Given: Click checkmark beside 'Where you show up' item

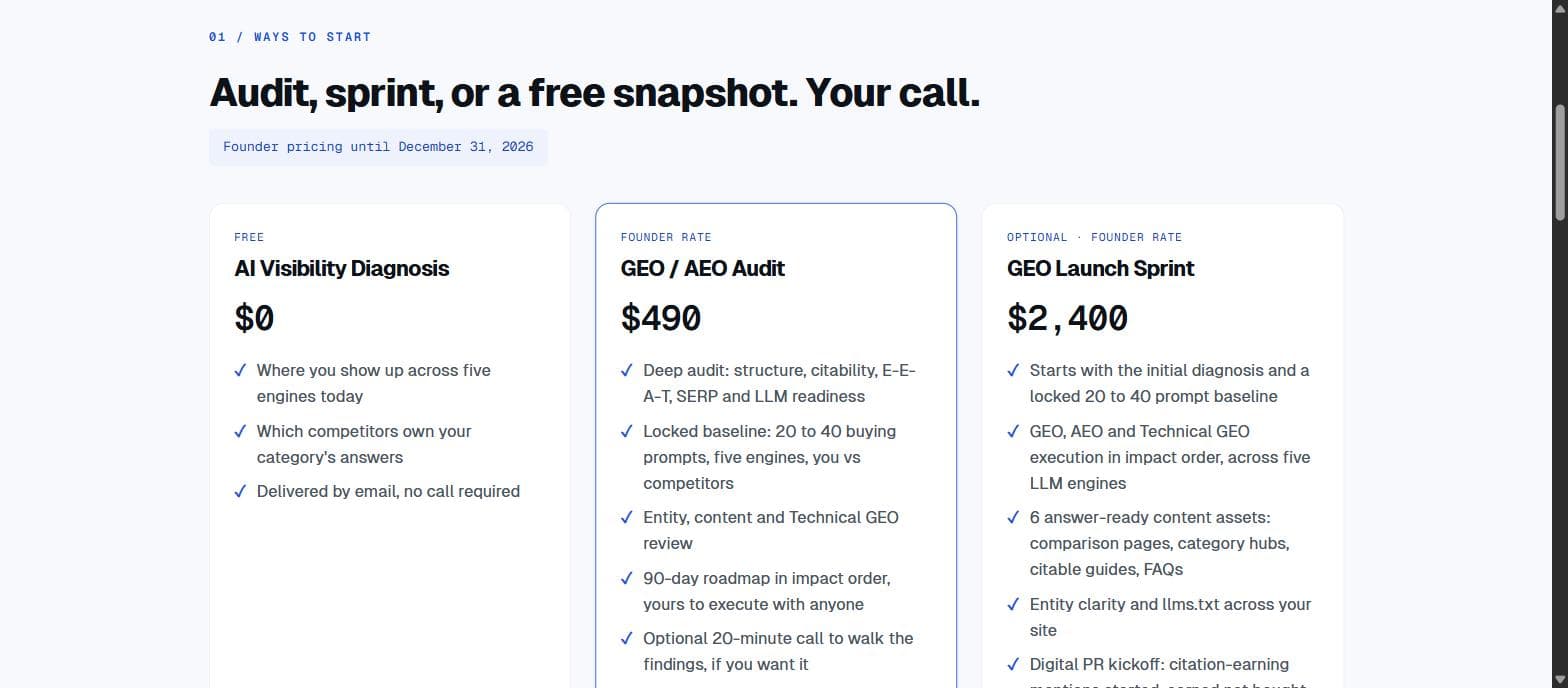Looking at the screenshot, I should click(240, 370).
